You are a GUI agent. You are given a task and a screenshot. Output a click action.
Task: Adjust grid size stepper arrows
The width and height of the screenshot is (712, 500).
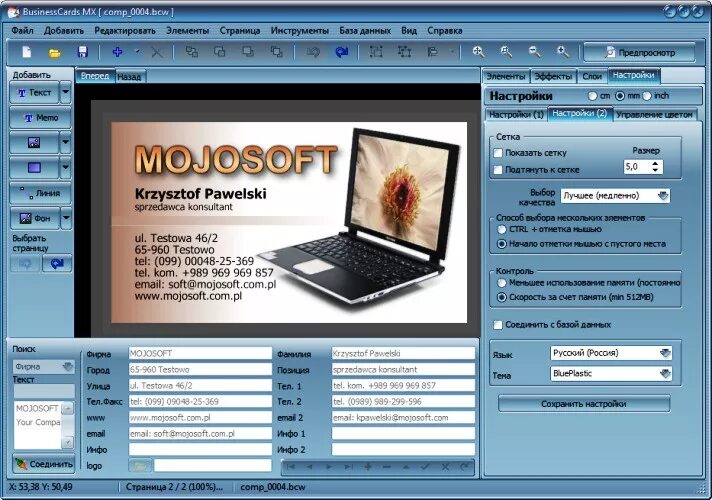coord(655,167)
